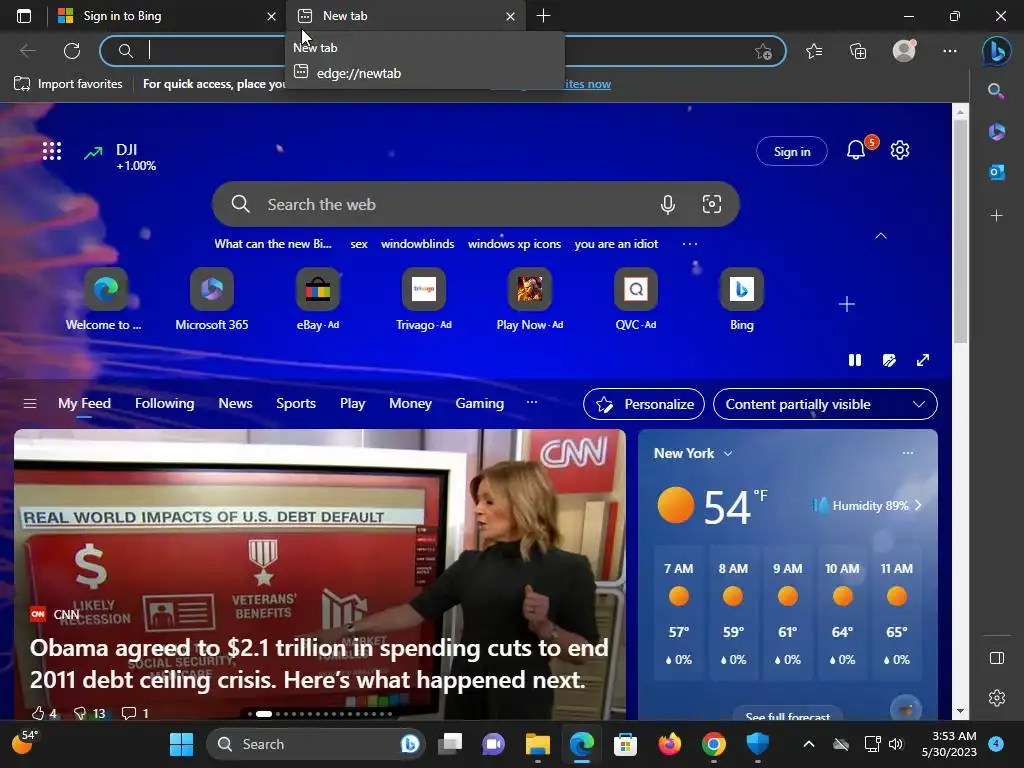This screenshot has width=1024, height=768.
Task: Add this page to favorites
Action: tap(763, 51)
